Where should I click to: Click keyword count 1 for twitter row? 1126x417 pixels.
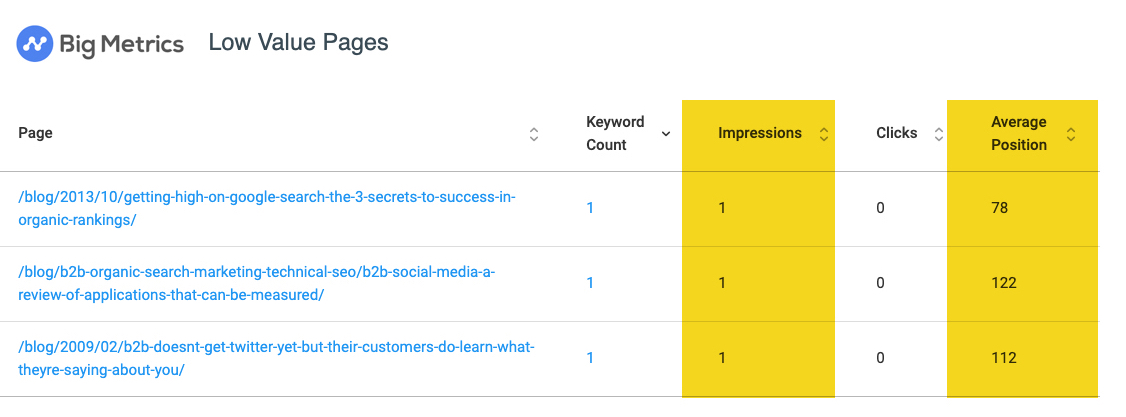[x=590, y=357]
